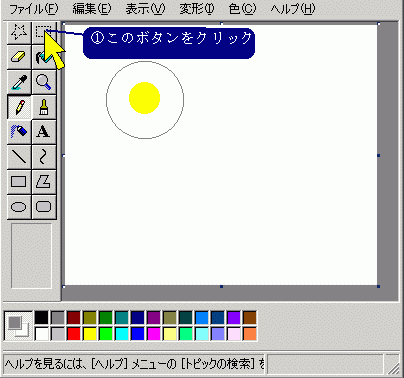This screenshot has height=378, width=404.
Task: Choose the Eraser tool
Action: 19,57
